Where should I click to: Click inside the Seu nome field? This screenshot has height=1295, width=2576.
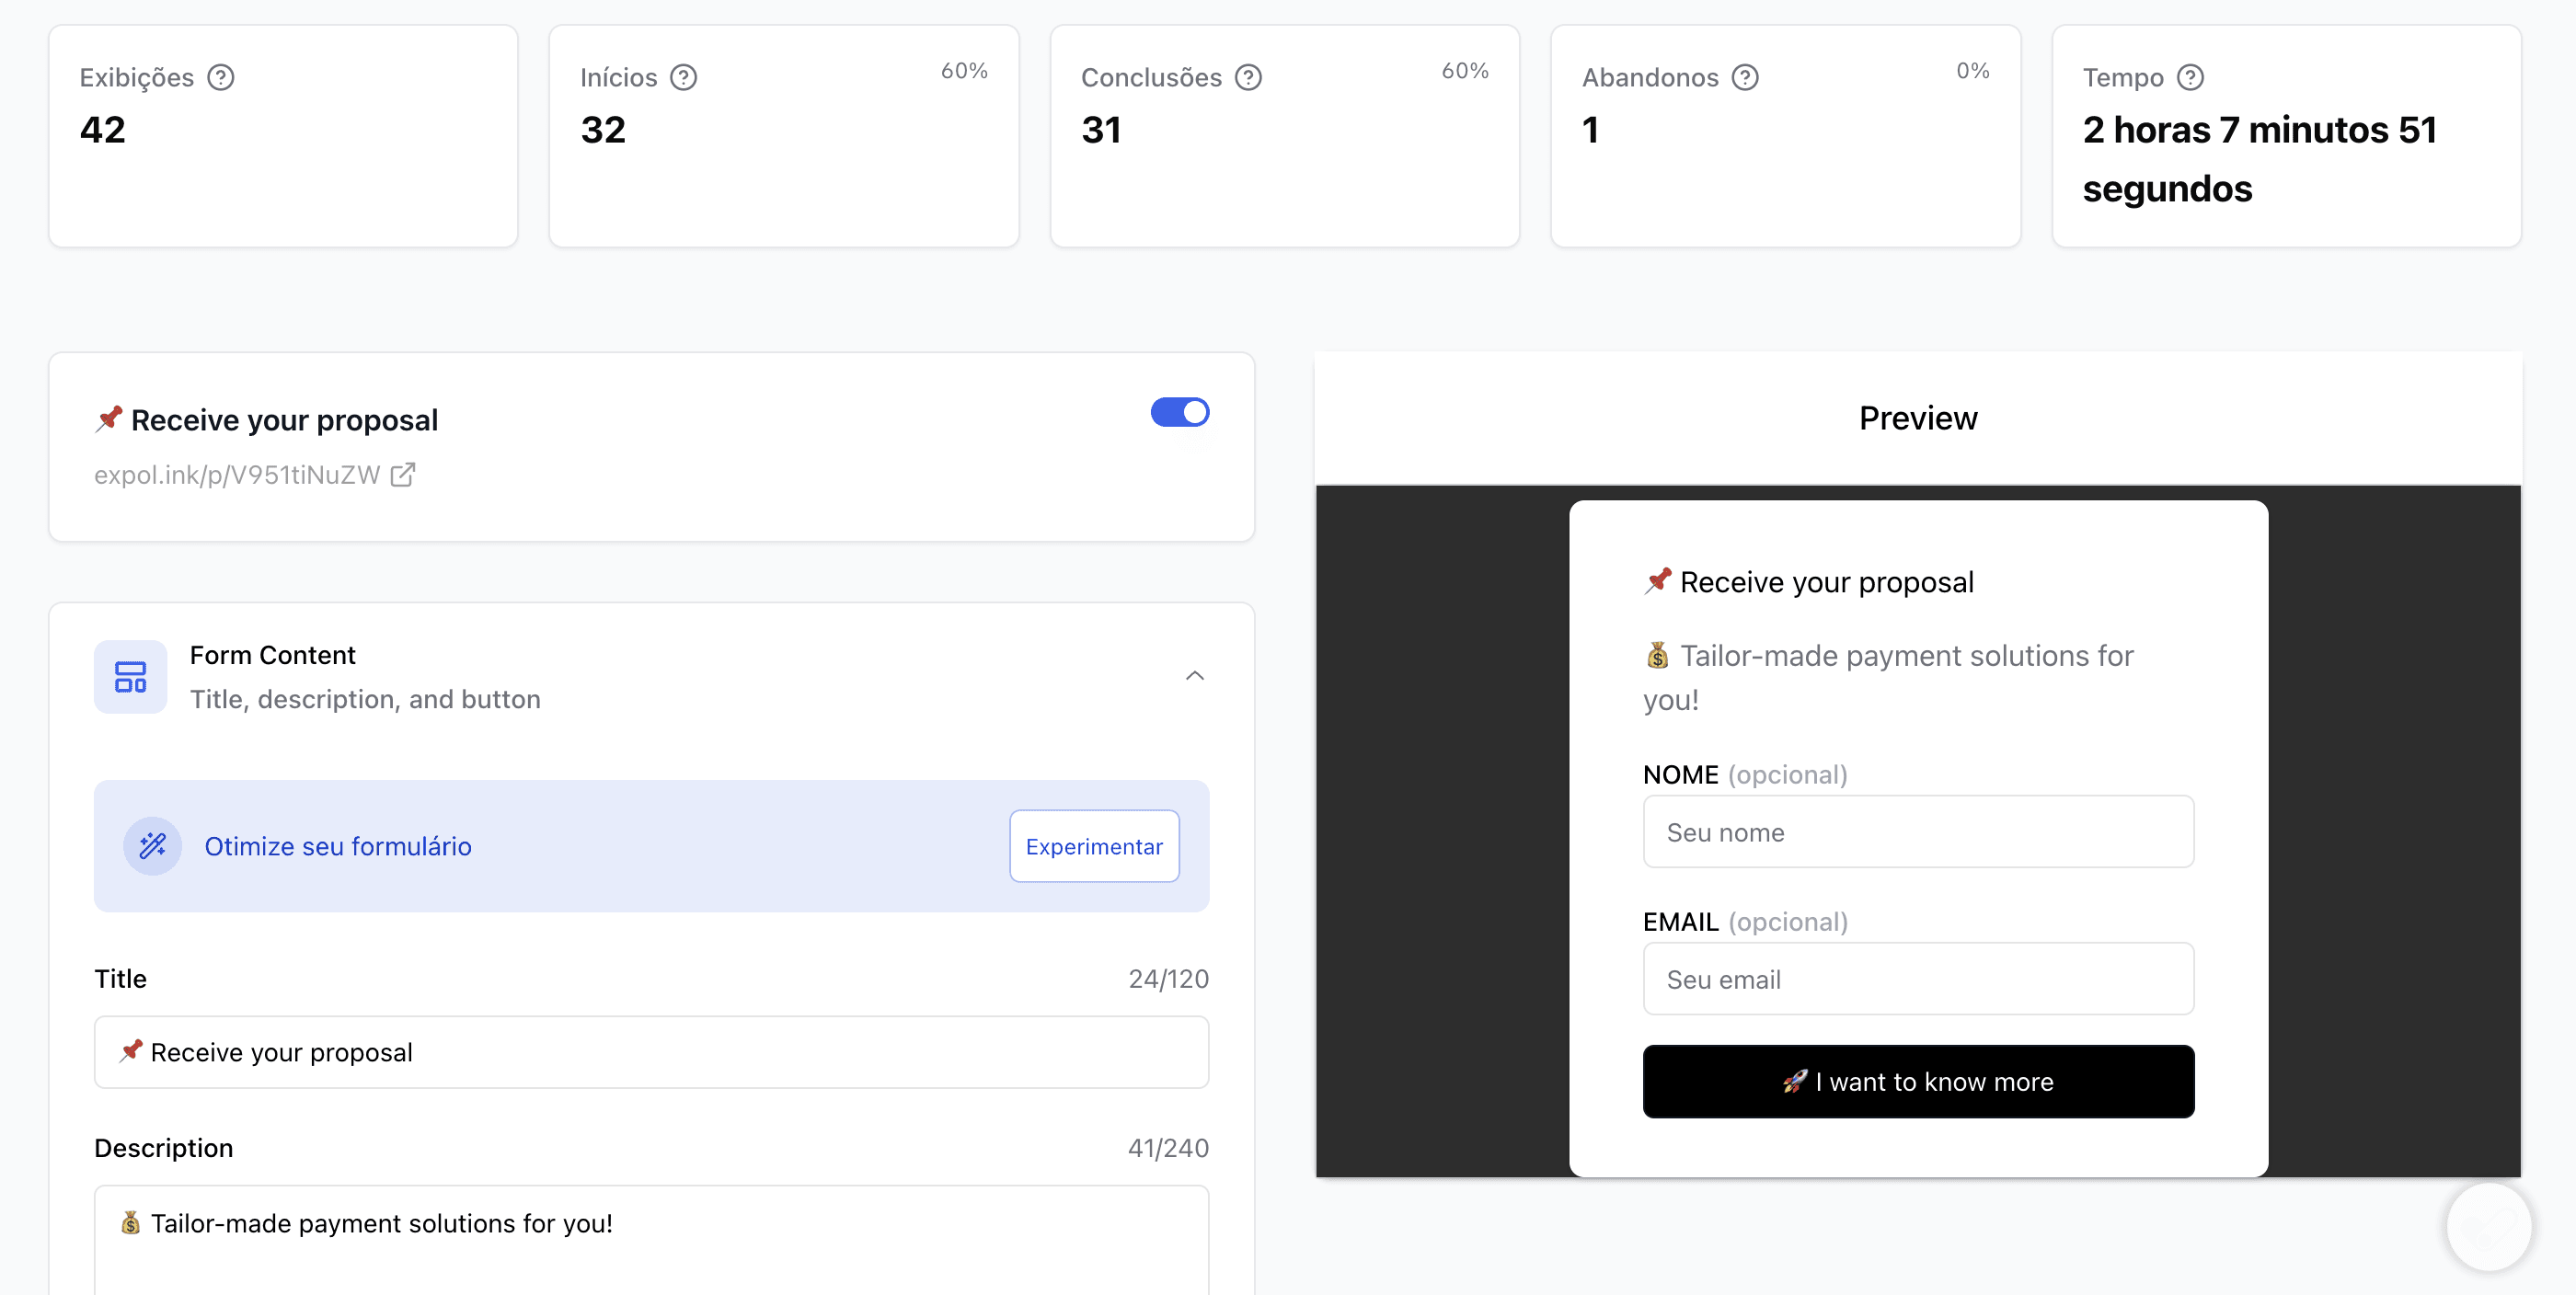coord(1917,831)
